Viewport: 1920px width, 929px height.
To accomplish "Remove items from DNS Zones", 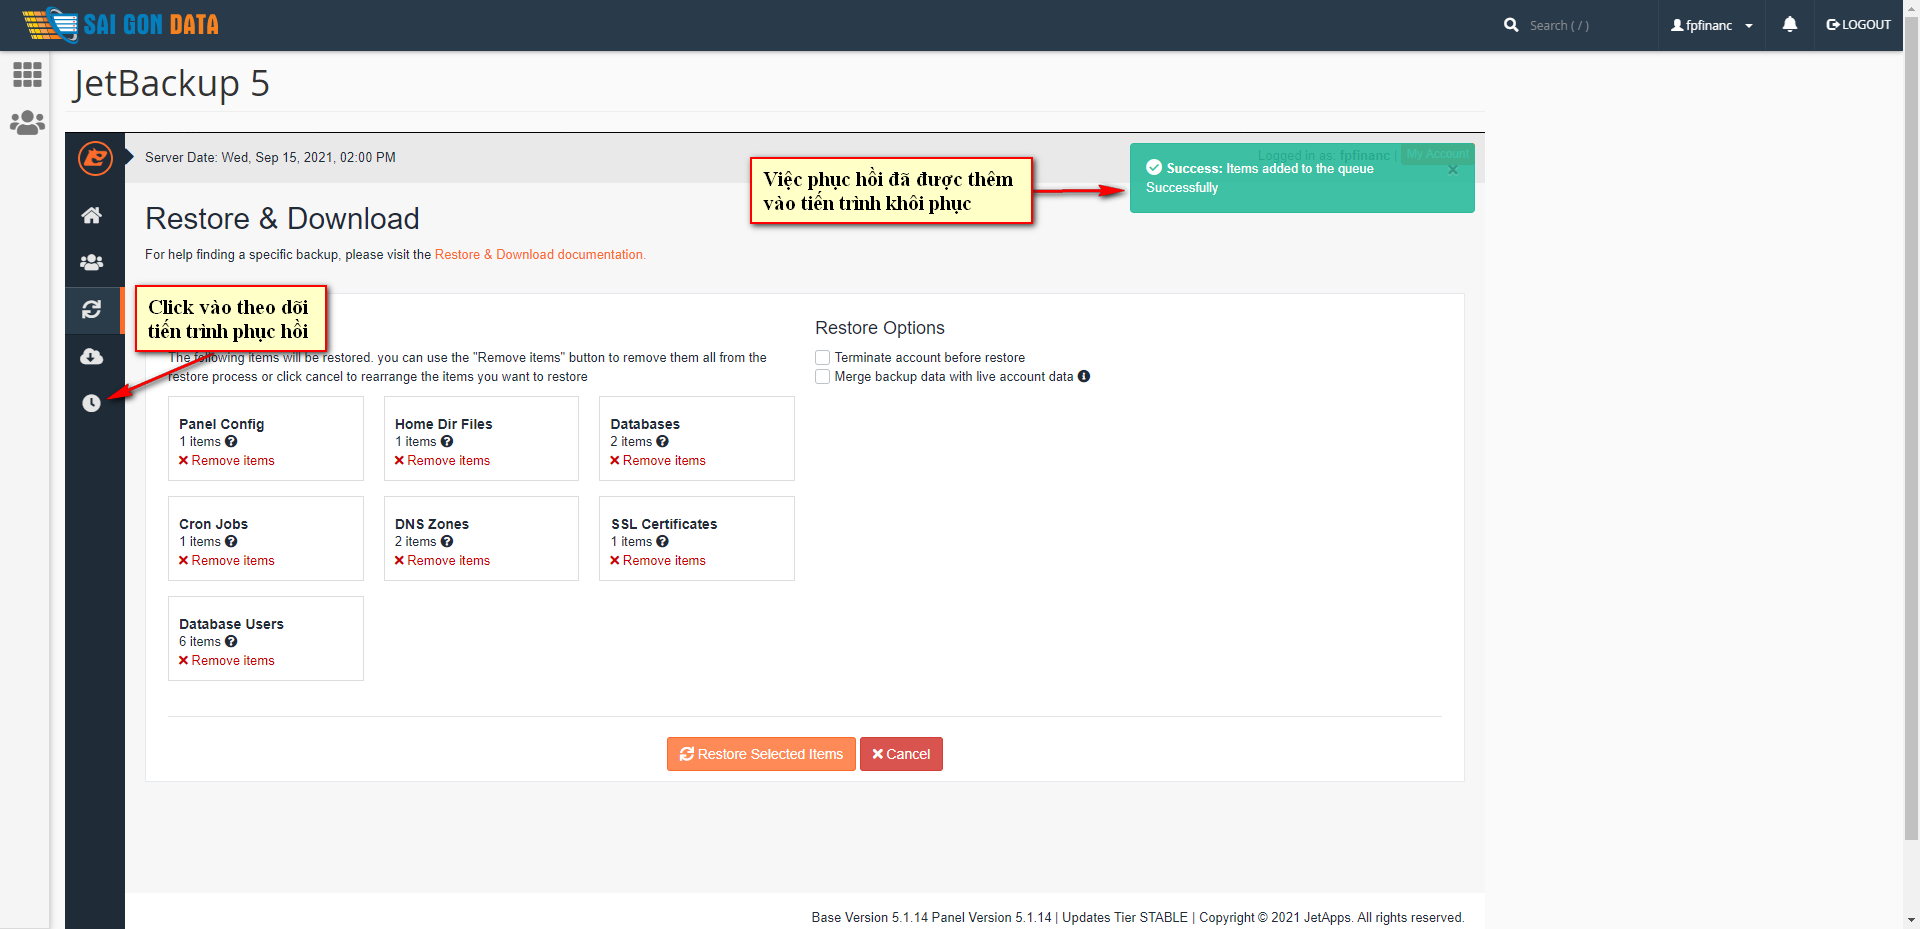I will [x=442, y=560].
